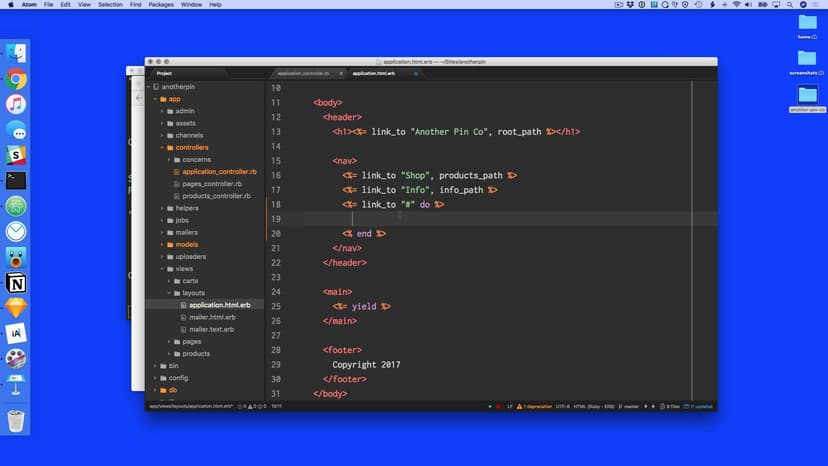Select mailer.html.erb file
Screen dimensions: 828x466
(x=211, y=317)
